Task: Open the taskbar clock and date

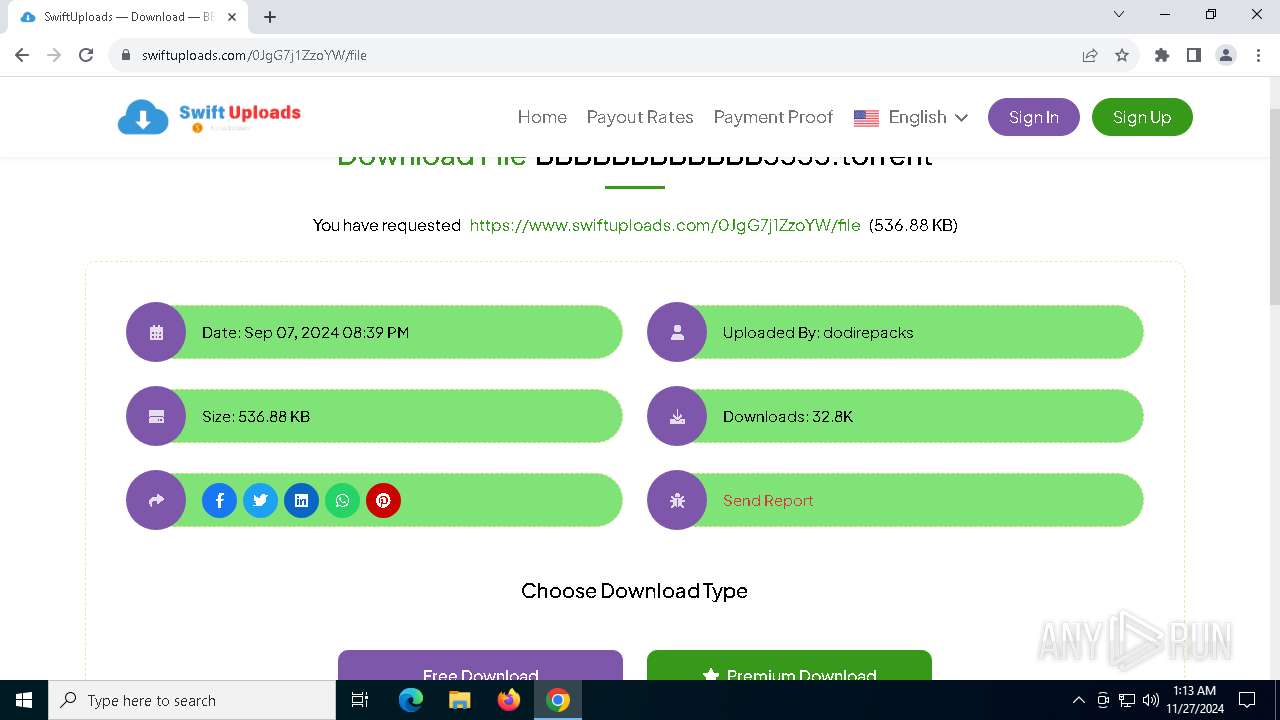Action: click(x=1195, y=700)
